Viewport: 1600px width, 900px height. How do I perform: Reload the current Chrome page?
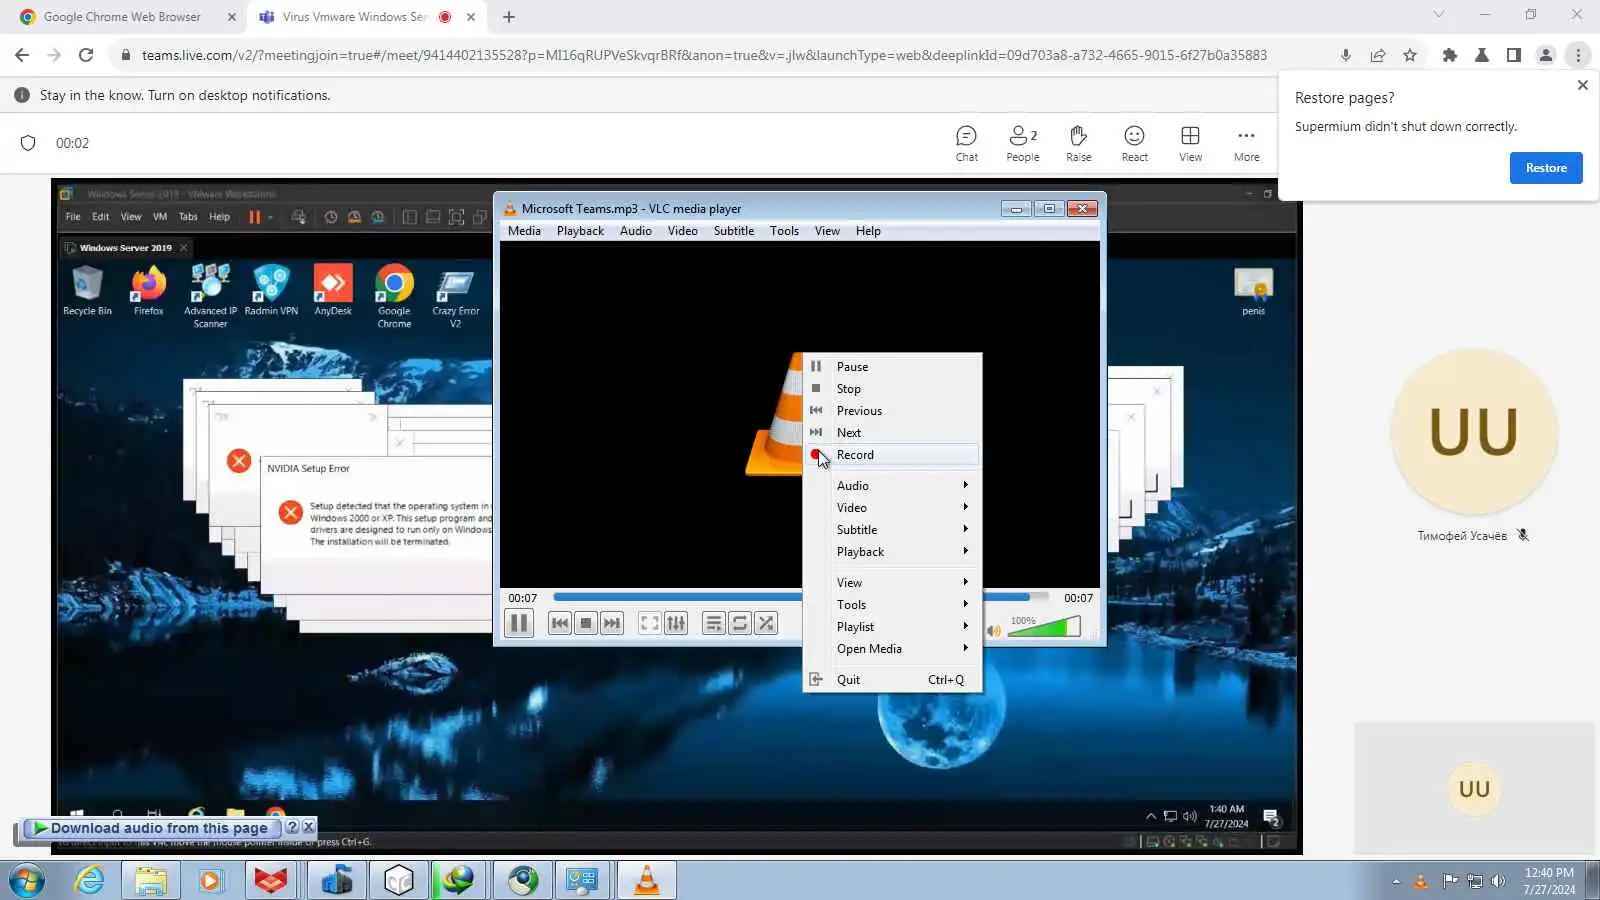[86, 55]
